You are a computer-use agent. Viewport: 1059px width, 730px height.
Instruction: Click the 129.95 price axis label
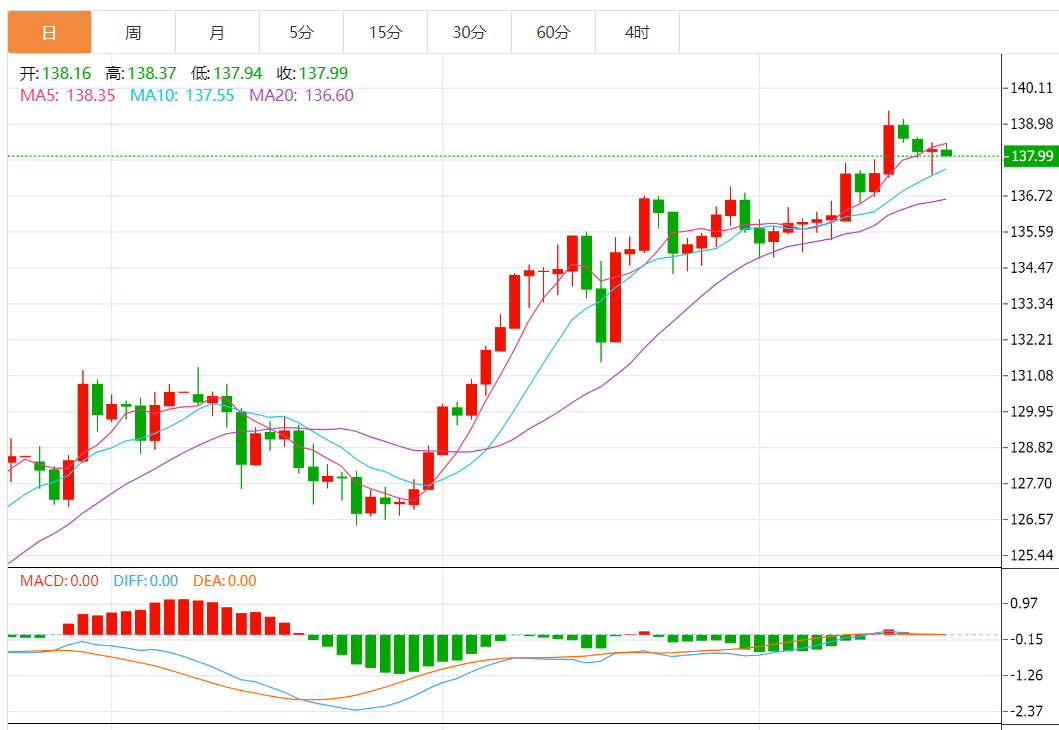point(1031,411)
